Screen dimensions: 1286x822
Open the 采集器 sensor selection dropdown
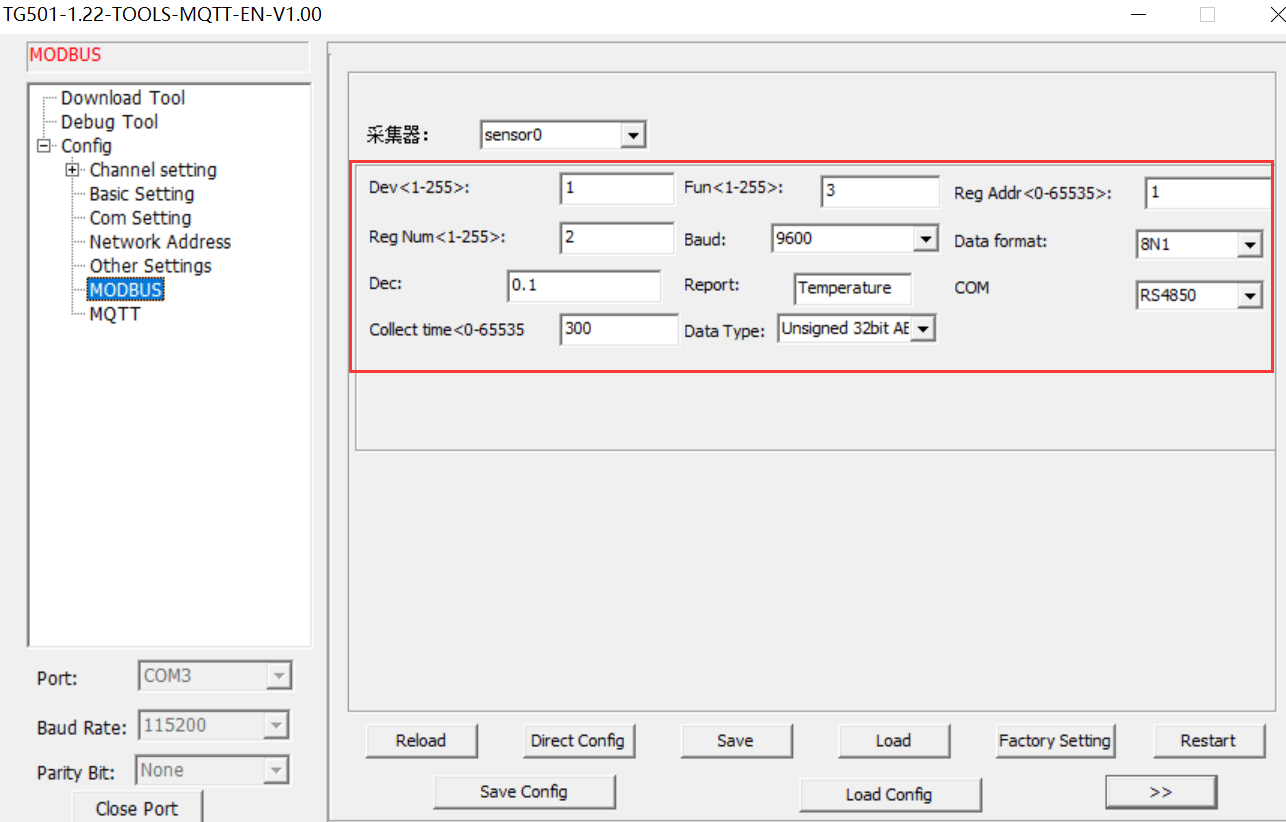coord(634,134)
